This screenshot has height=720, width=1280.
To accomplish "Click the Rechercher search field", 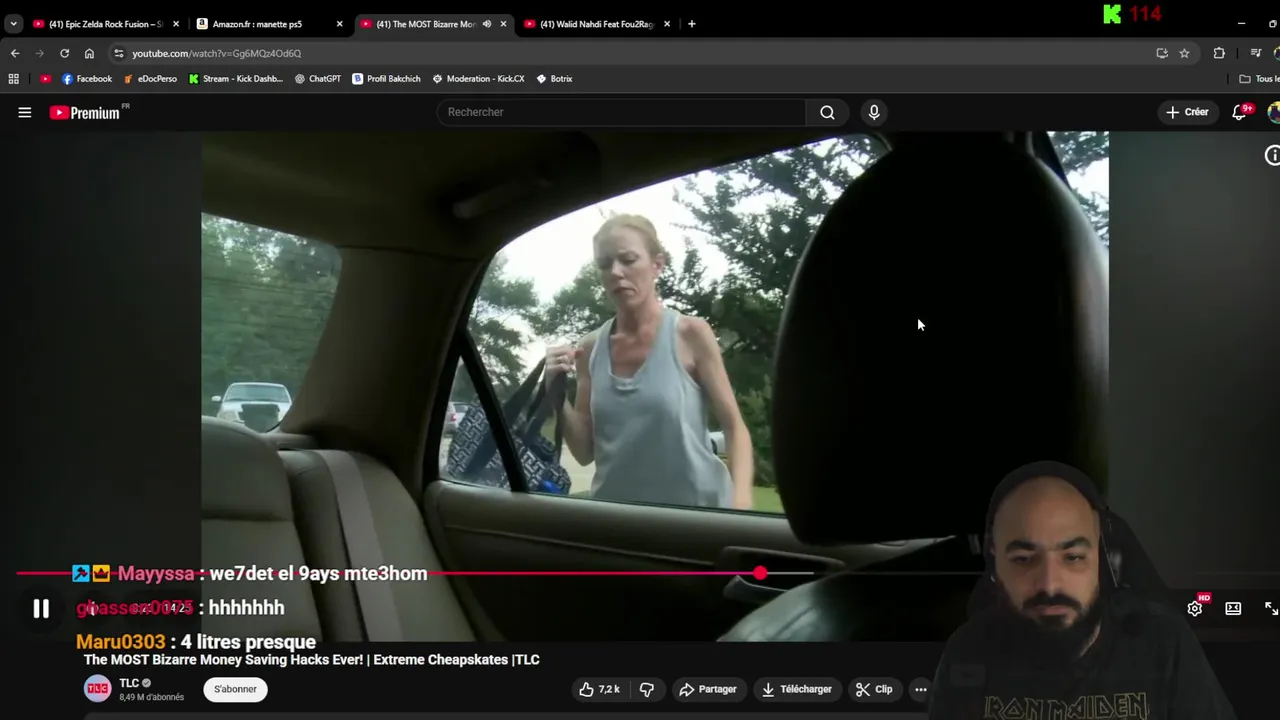I will (x=621, y=112).
